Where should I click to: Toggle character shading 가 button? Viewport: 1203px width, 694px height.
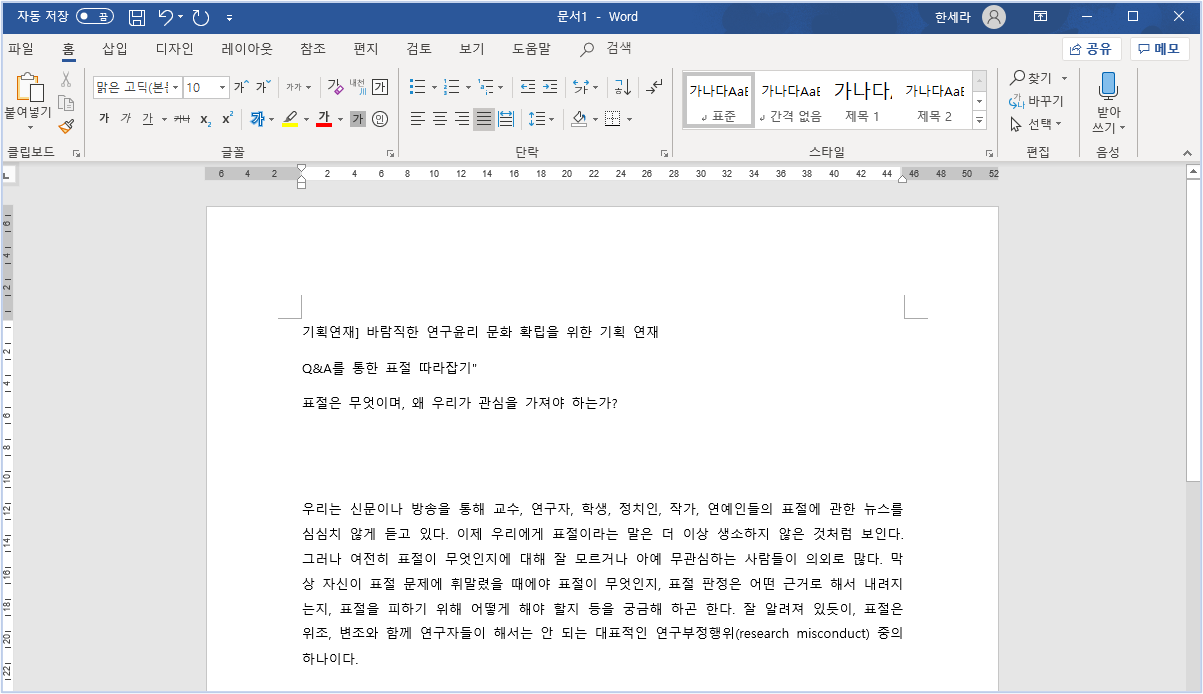tap(358, 119)
